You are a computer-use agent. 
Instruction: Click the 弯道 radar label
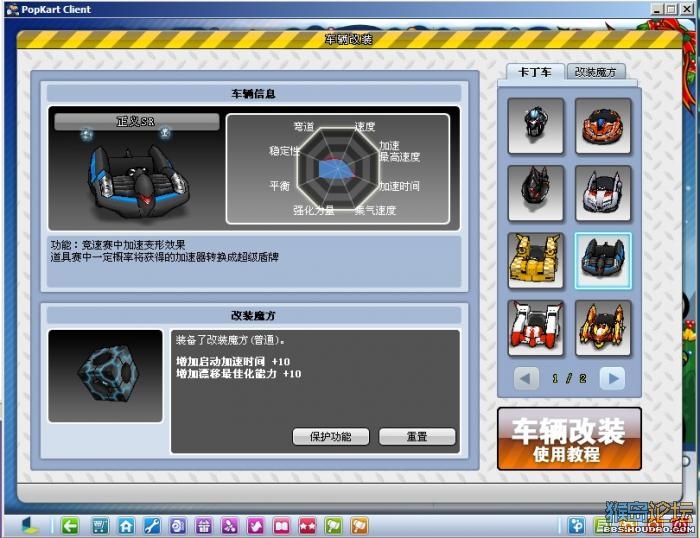point(304,126)
